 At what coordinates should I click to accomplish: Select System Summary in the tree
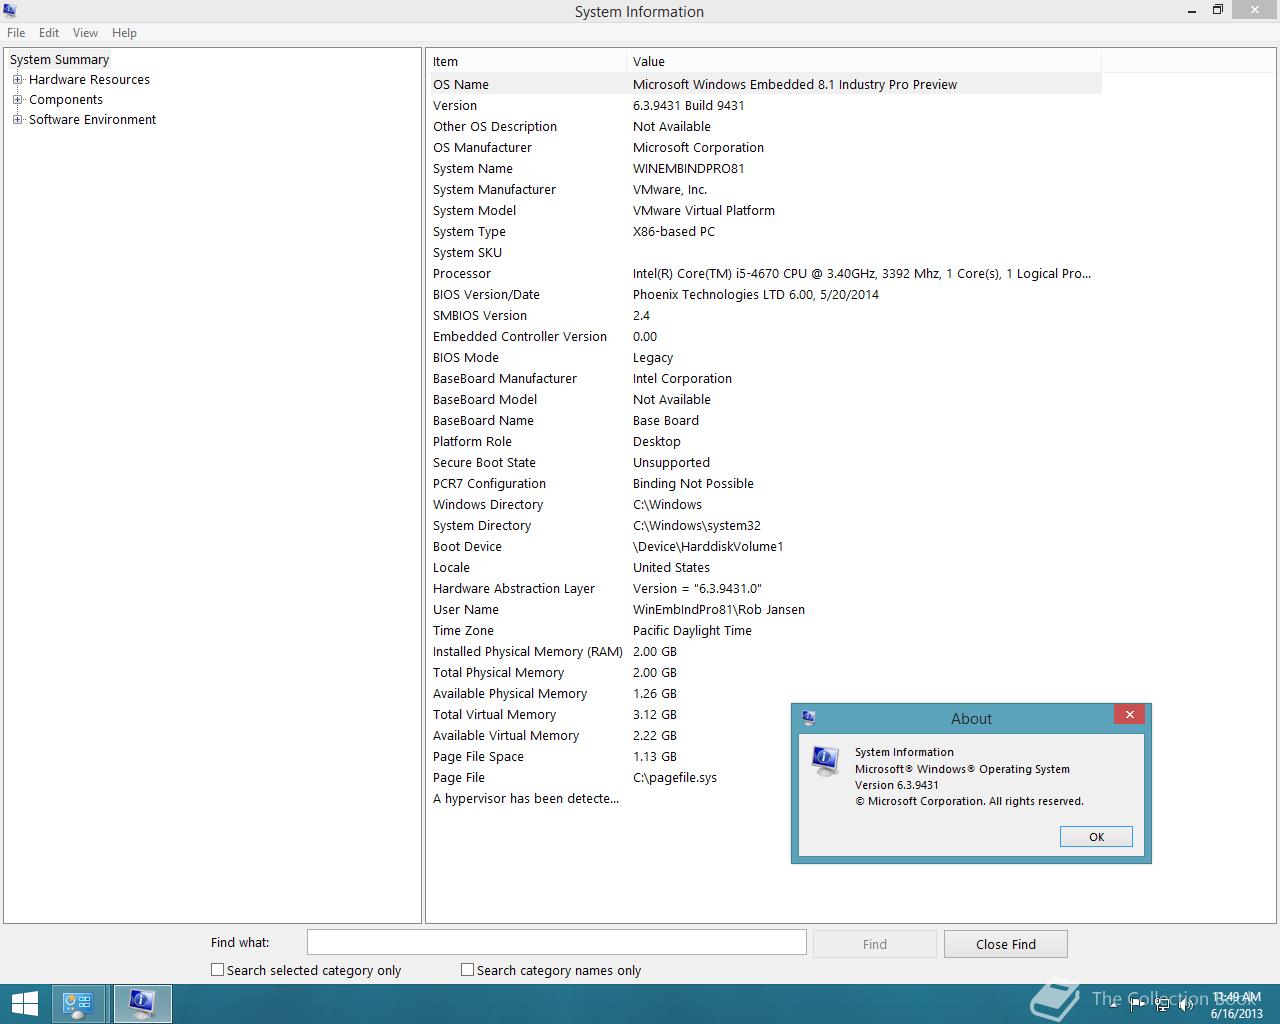(x=59, y=59)
